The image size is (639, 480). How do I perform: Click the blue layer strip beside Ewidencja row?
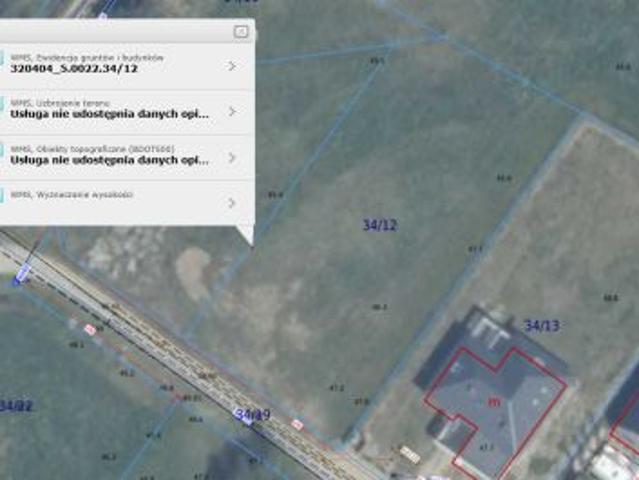click(2, 62)
